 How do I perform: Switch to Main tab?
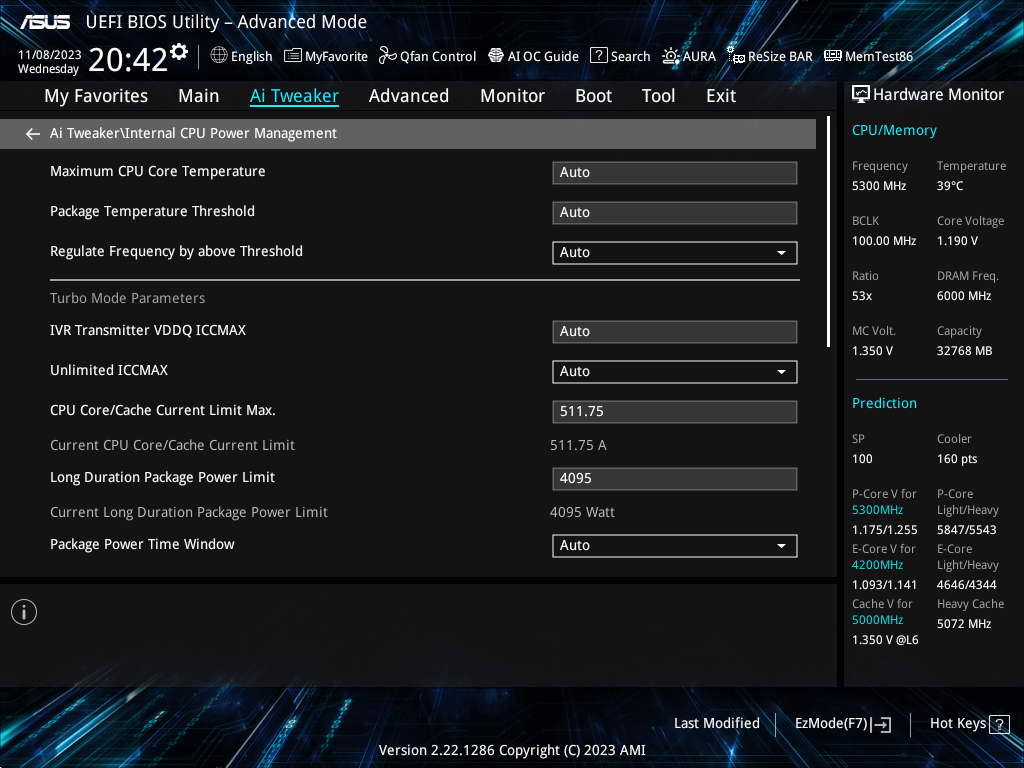click(199, 96)
